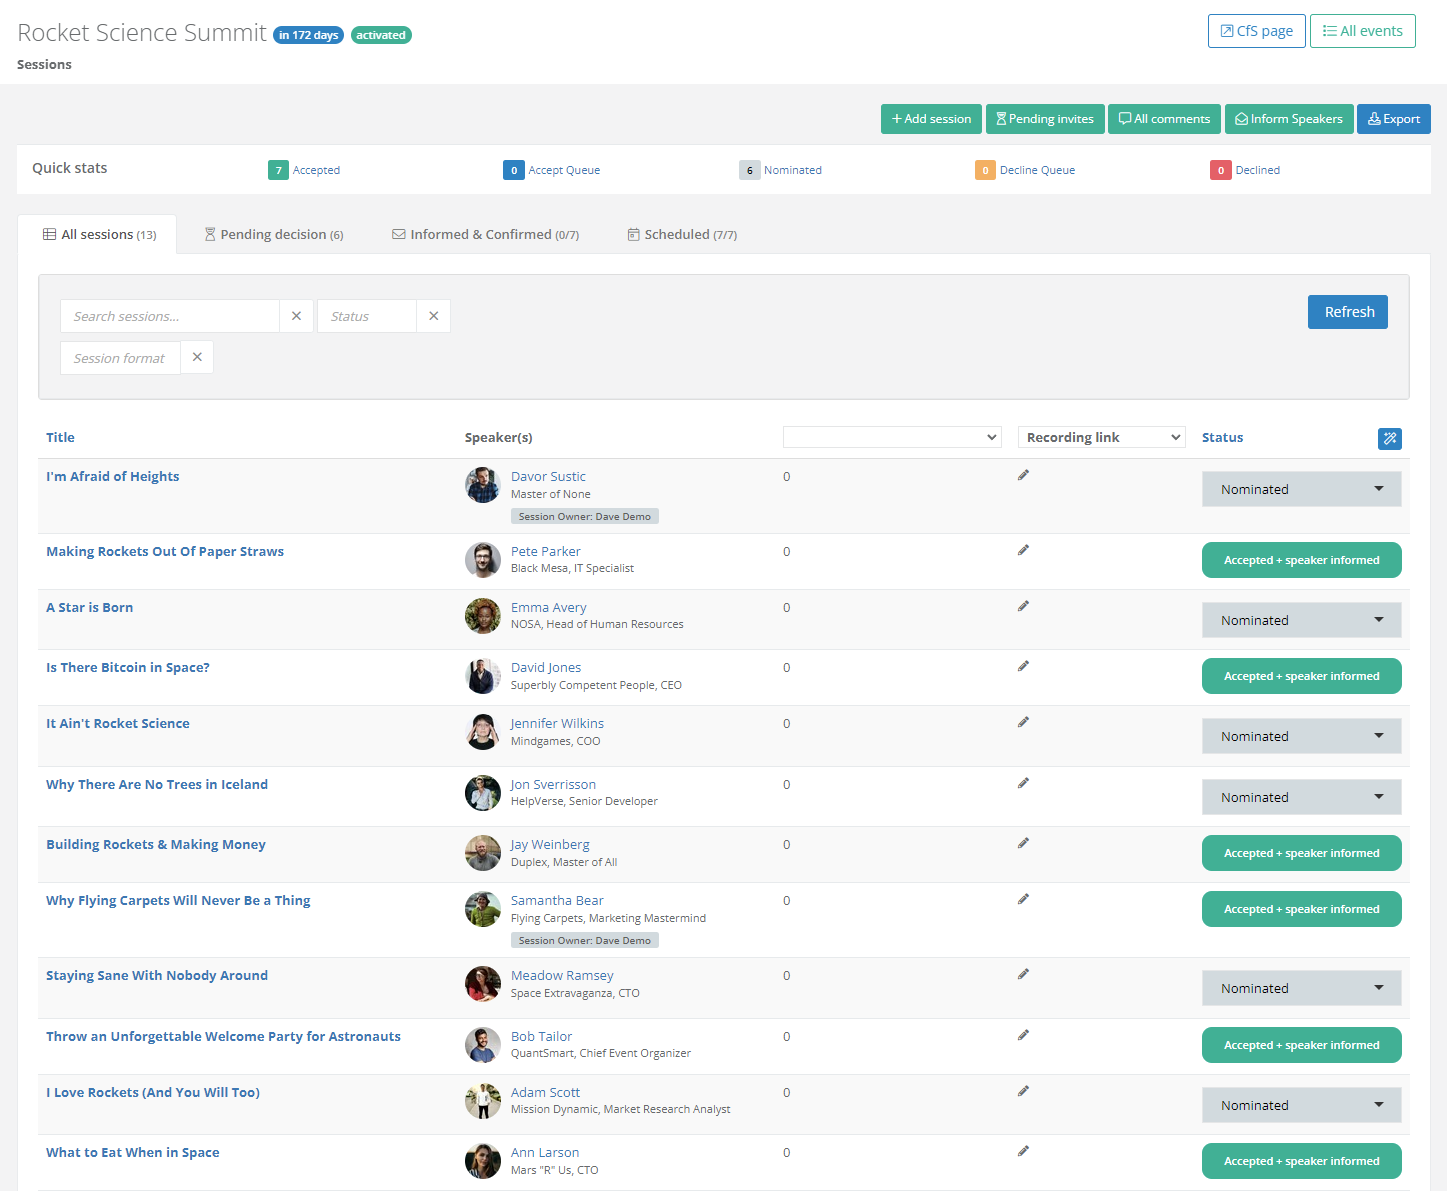The width and height of the screenshot is (1447, 1191).
Task: Open the blank column selector dropdown
Action: (891, 437)
